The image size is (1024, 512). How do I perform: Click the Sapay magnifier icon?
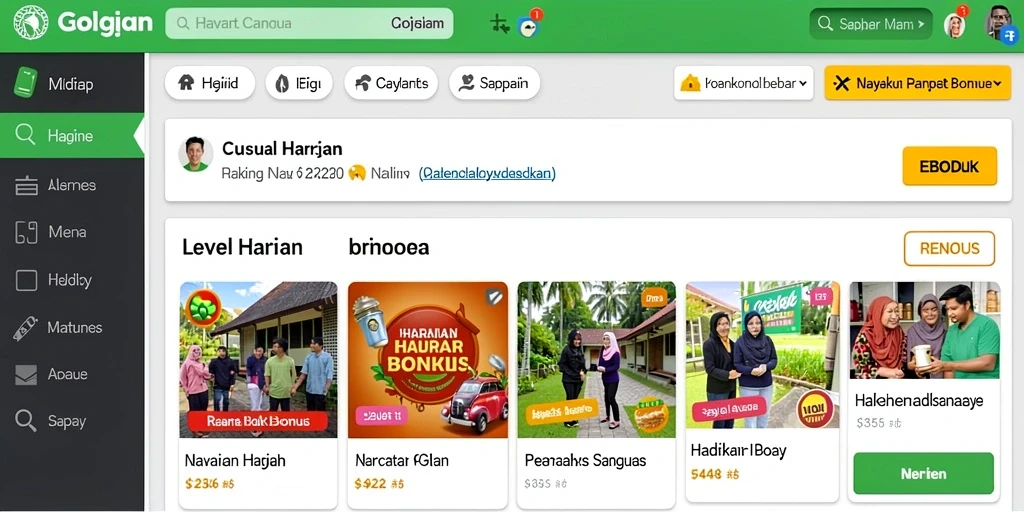[25, 421]
